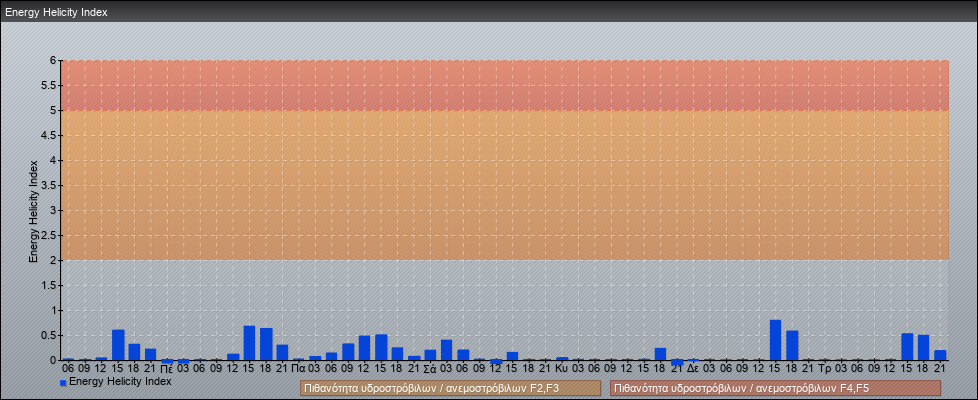Select the bar at 15 after Πε

pos(249,343)
